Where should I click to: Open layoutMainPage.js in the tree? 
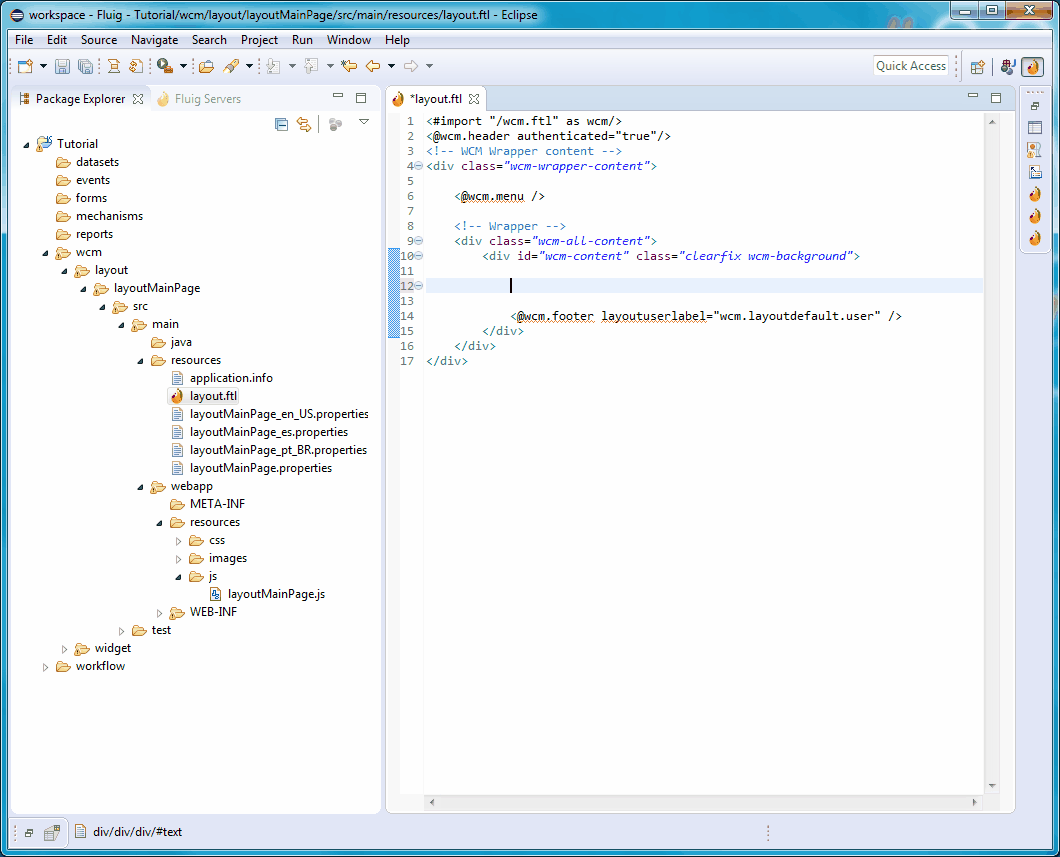[x=276, y=594]
